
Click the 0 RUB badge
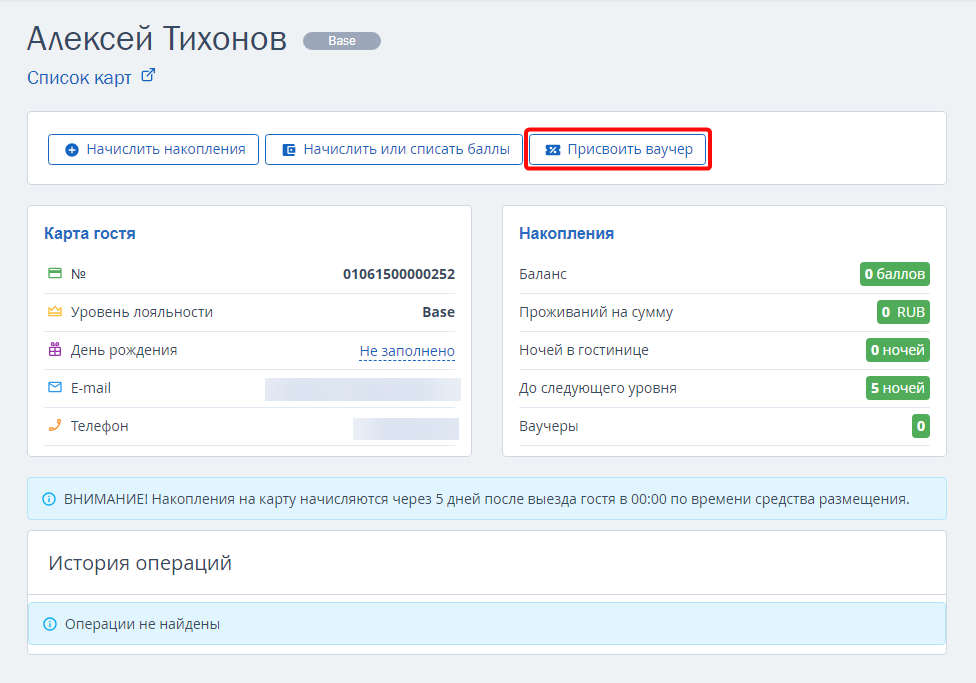[x=903, y=312]
